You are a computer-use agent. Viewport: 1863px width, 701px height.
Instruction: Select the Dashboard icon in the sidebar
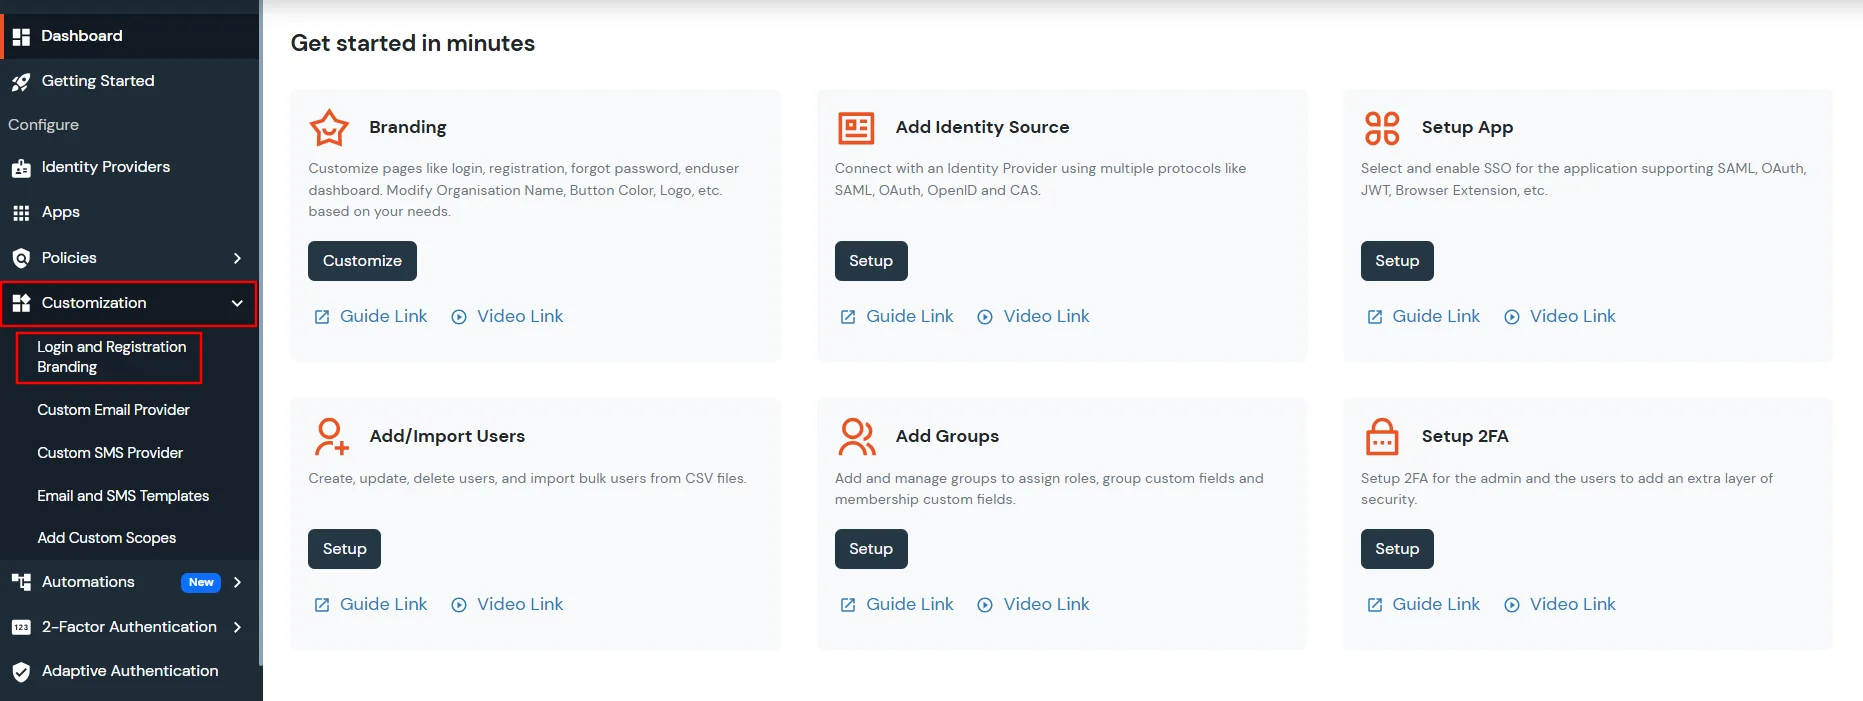pos(21,35)
